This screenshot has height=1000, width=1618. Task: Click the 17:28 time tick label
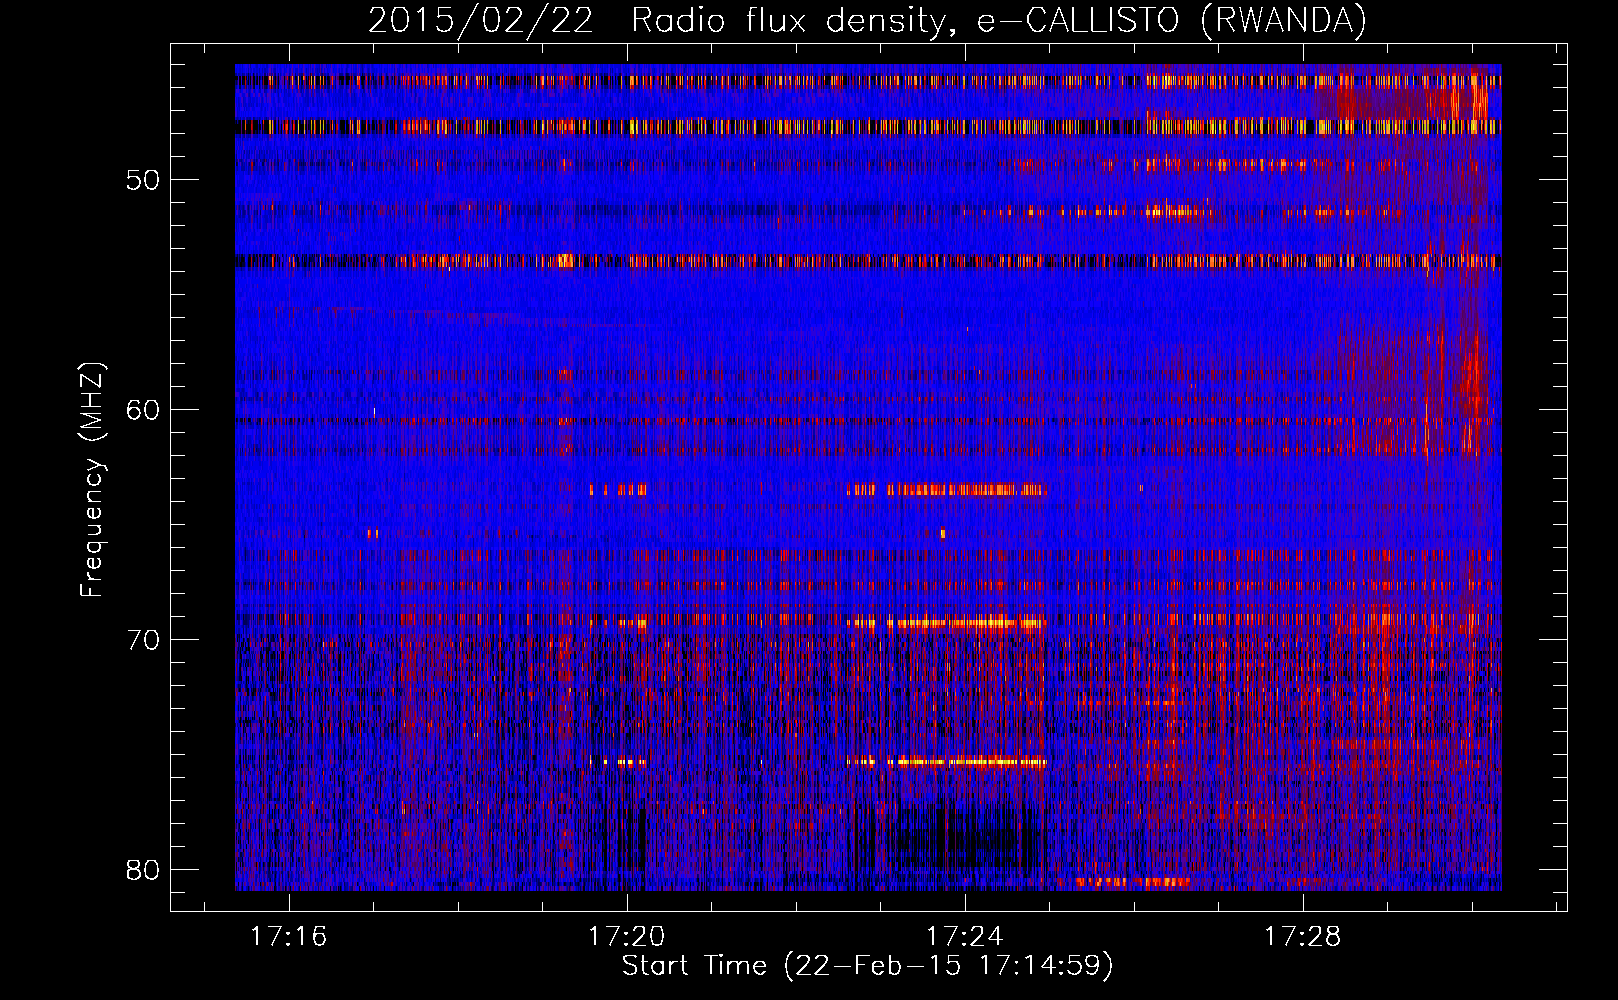[x=1303, y=937]
